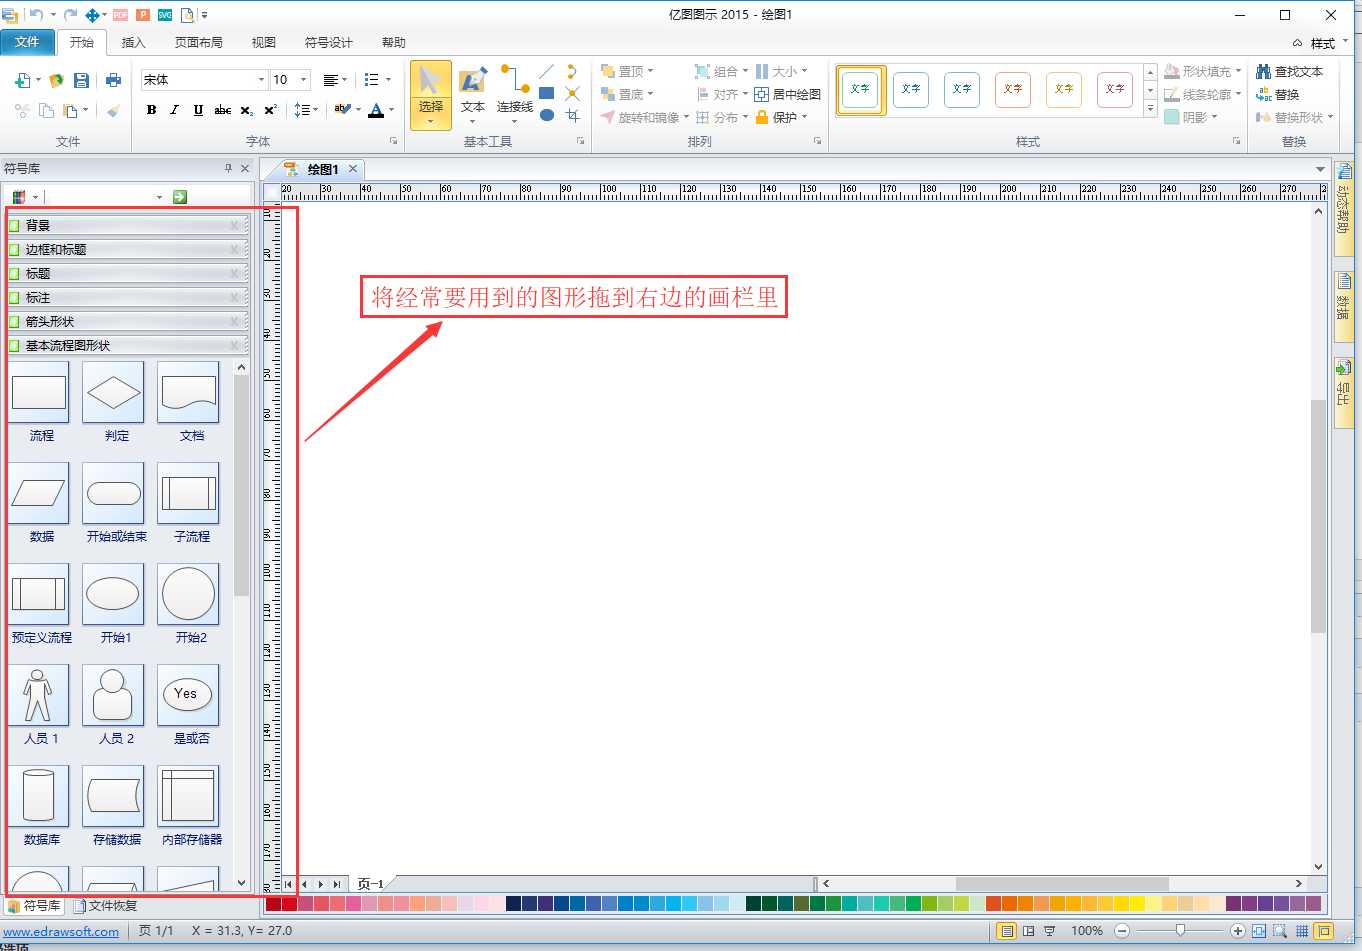Open the www.edrawsoft.com link
1362x951 pixels.
pyautogui.click(x=61, y=931)
